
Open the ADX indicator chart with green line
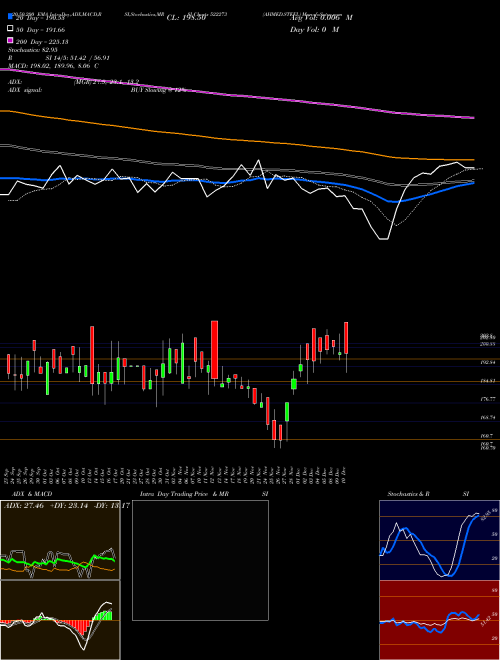point(60,540)
